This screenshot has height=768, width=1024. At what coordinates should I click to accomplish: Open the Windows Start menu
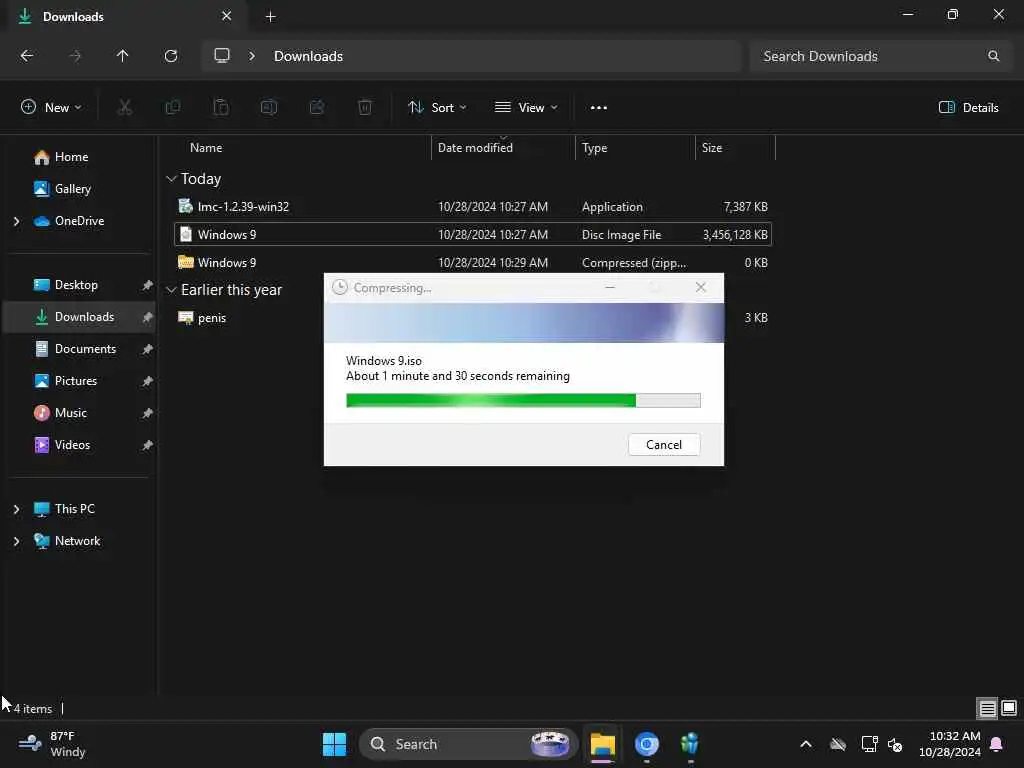[334, 744]
